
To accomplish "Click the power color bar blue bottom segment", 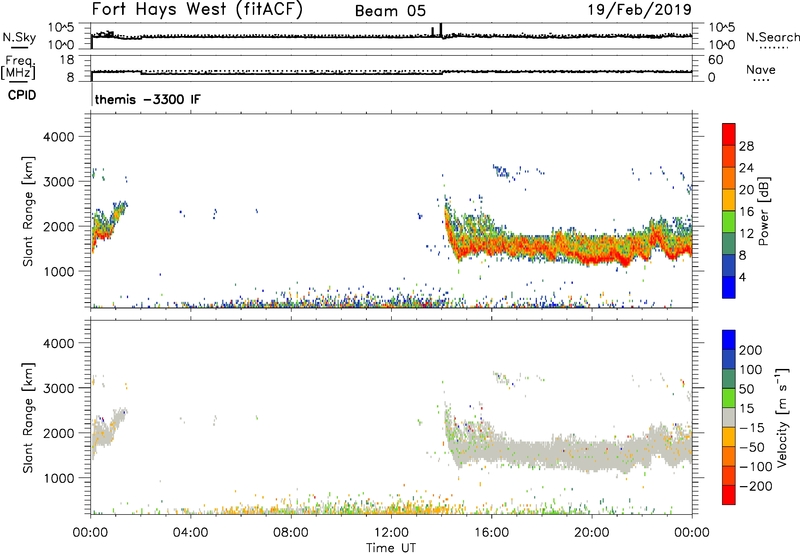I will point(729,287).
